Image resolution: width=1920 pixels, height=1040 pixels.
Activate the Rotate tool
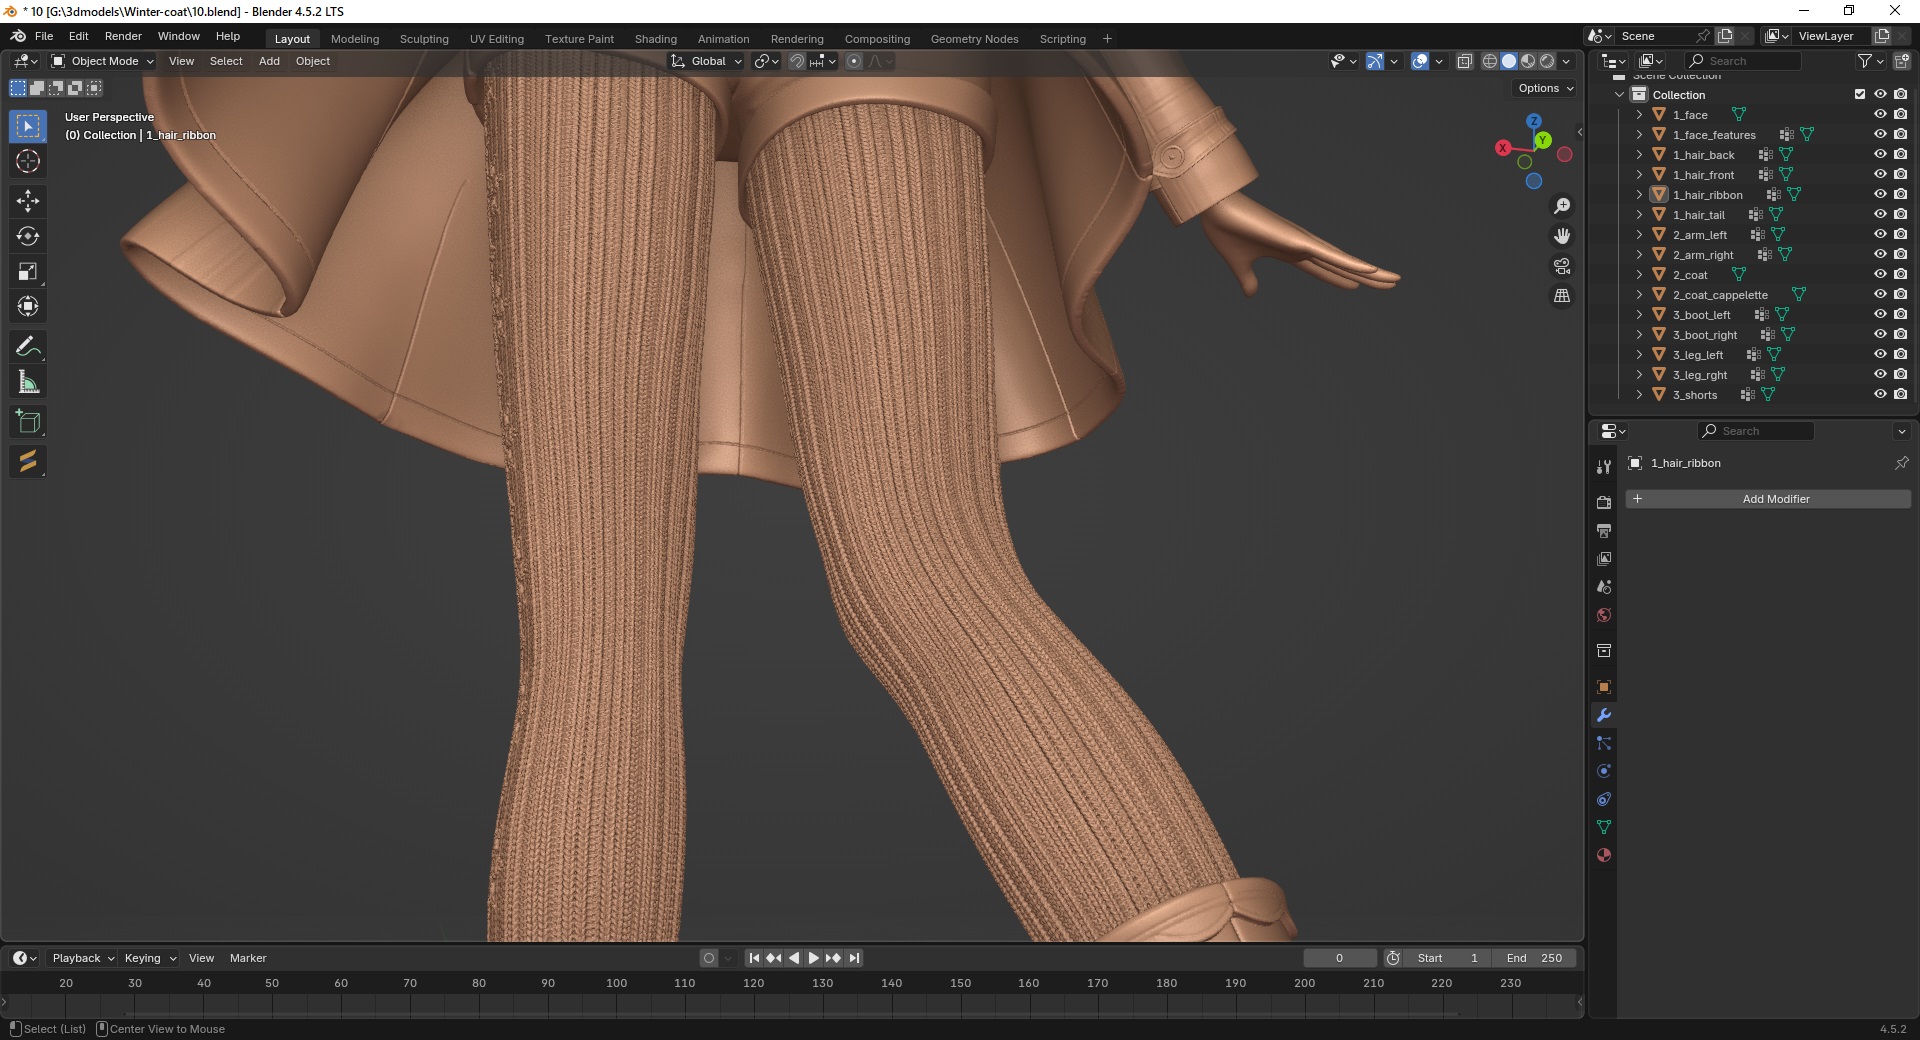[x=28, y=237]
